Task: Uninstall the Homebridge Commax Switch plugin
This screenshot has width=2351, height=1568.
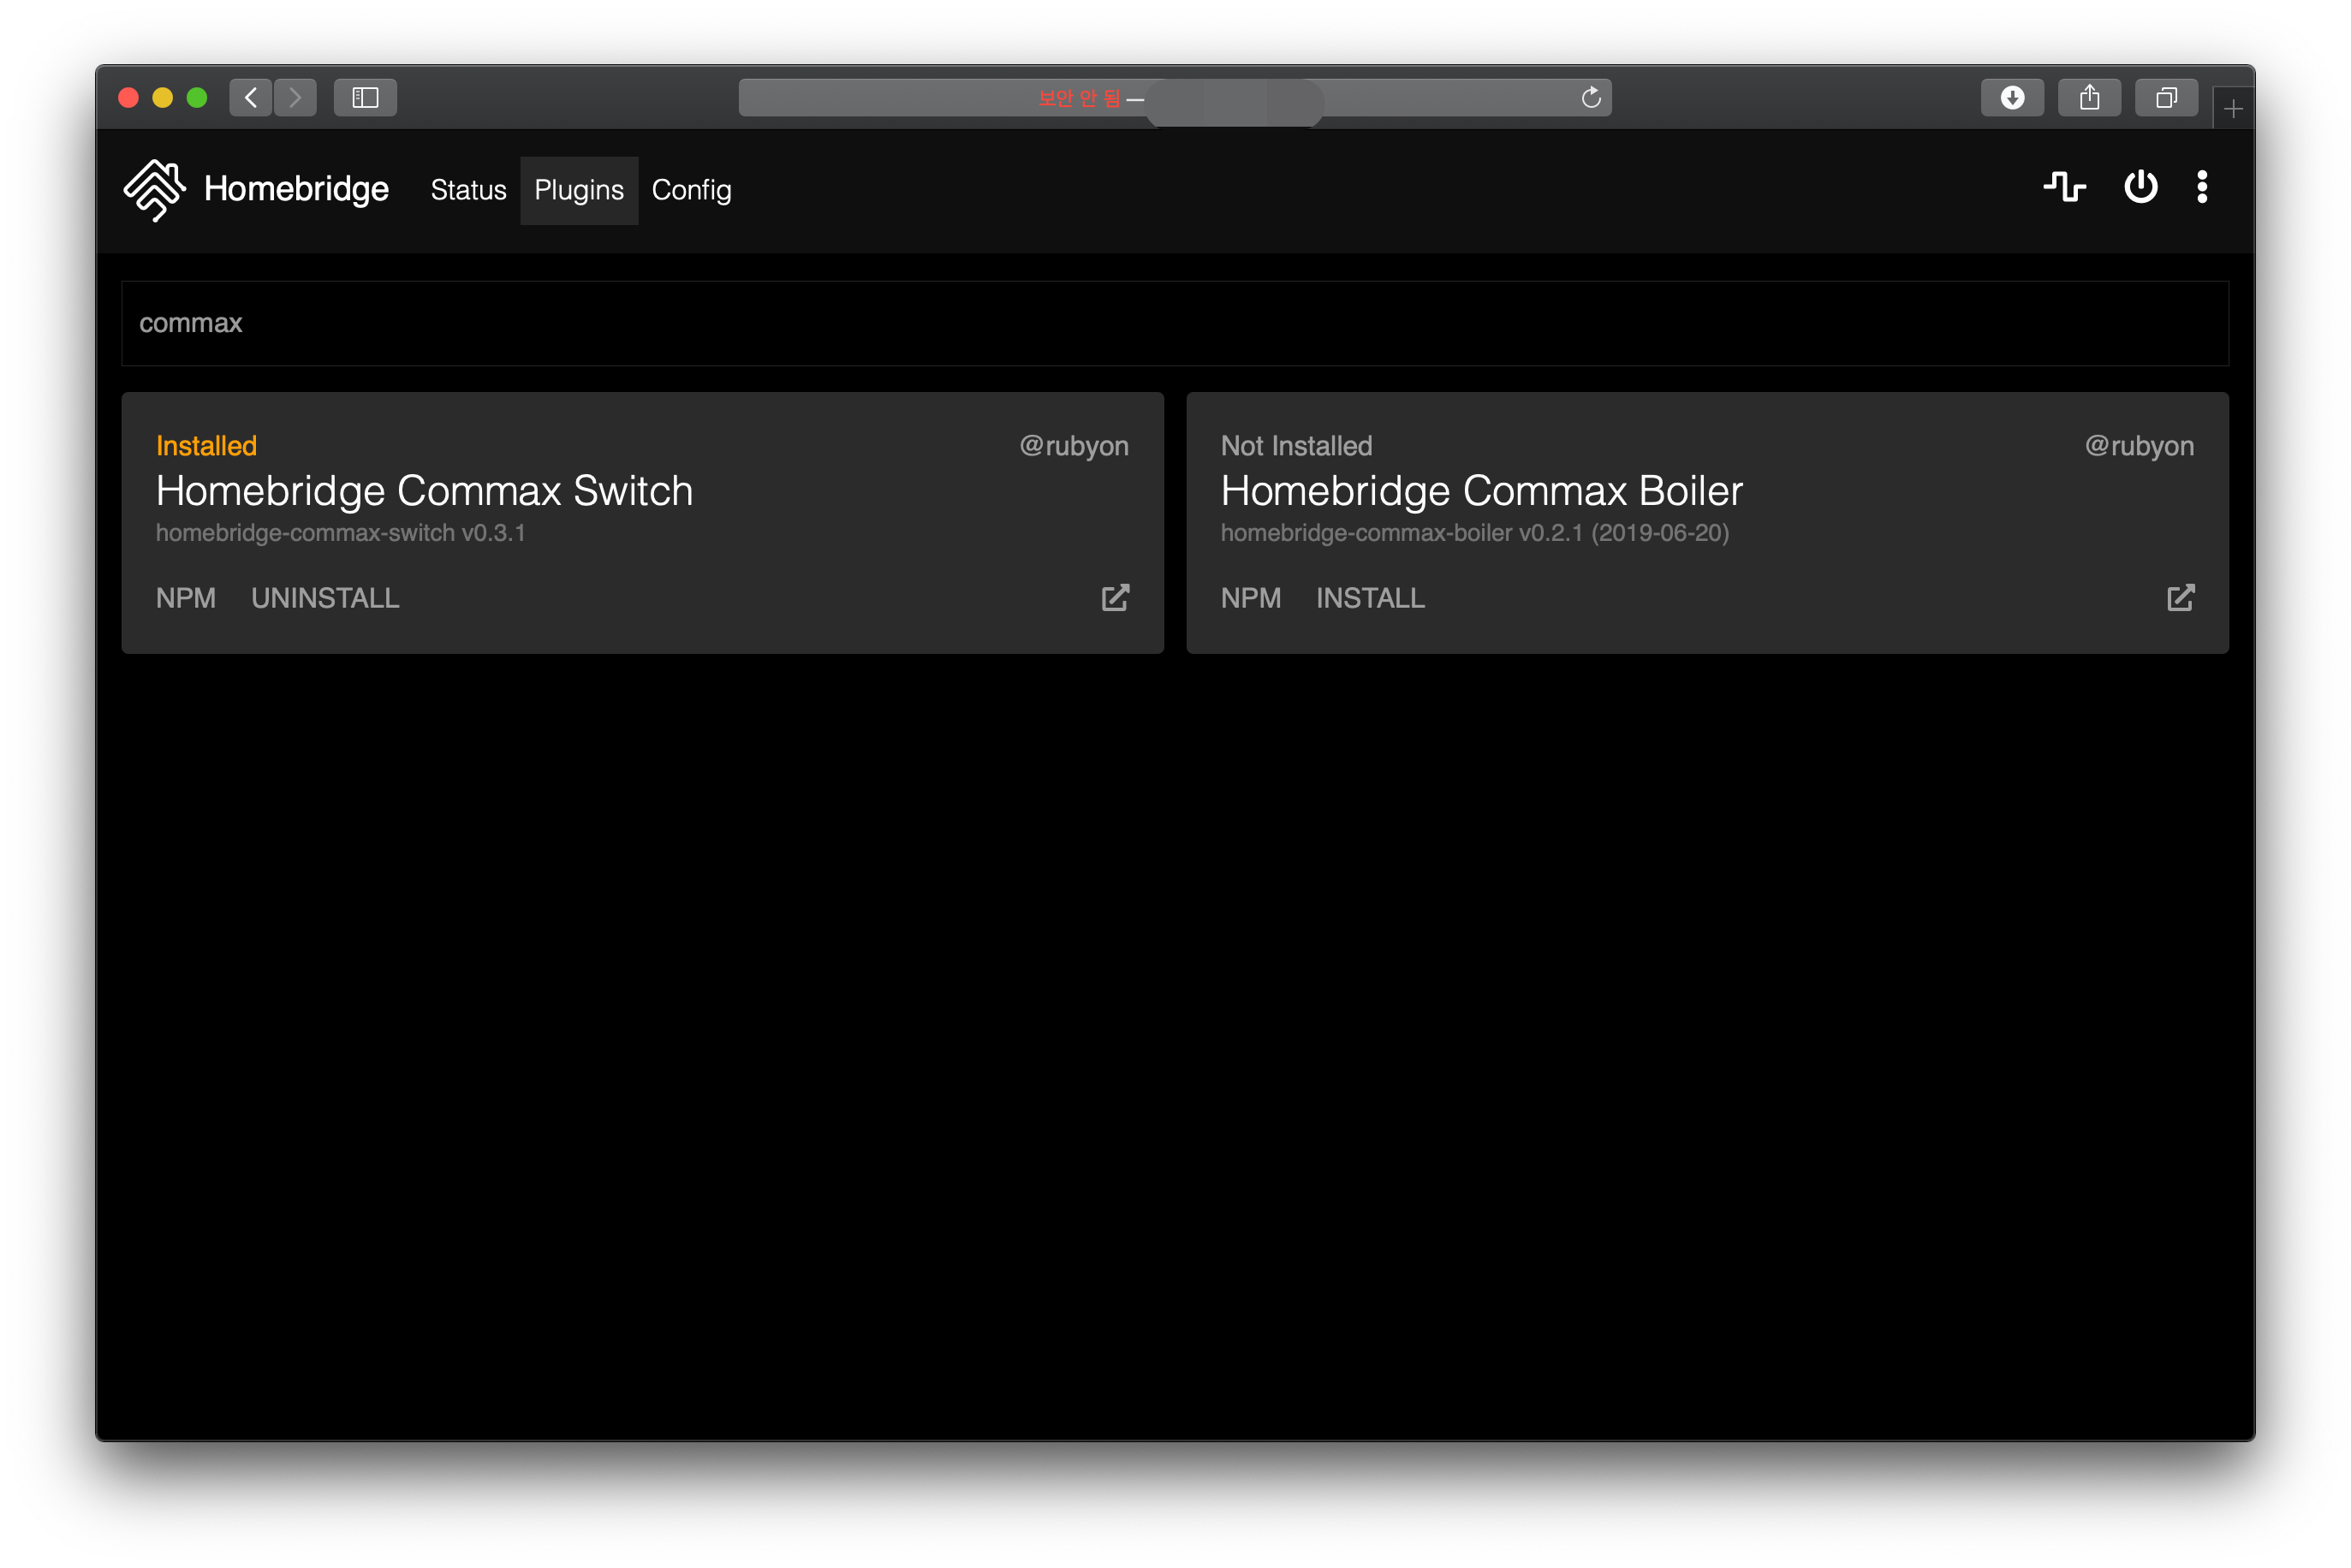Action: [325, 598]
